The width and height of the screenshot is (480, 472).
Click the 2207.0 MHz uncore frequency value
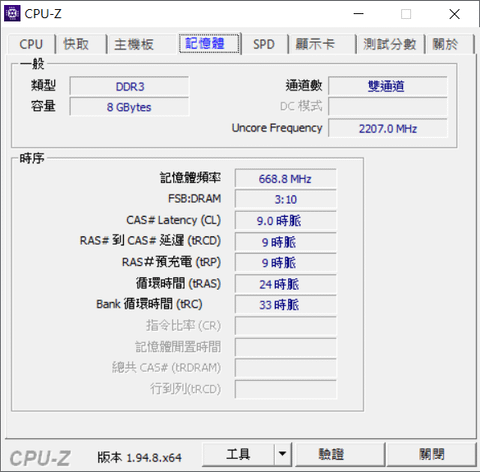pos(387,128)
